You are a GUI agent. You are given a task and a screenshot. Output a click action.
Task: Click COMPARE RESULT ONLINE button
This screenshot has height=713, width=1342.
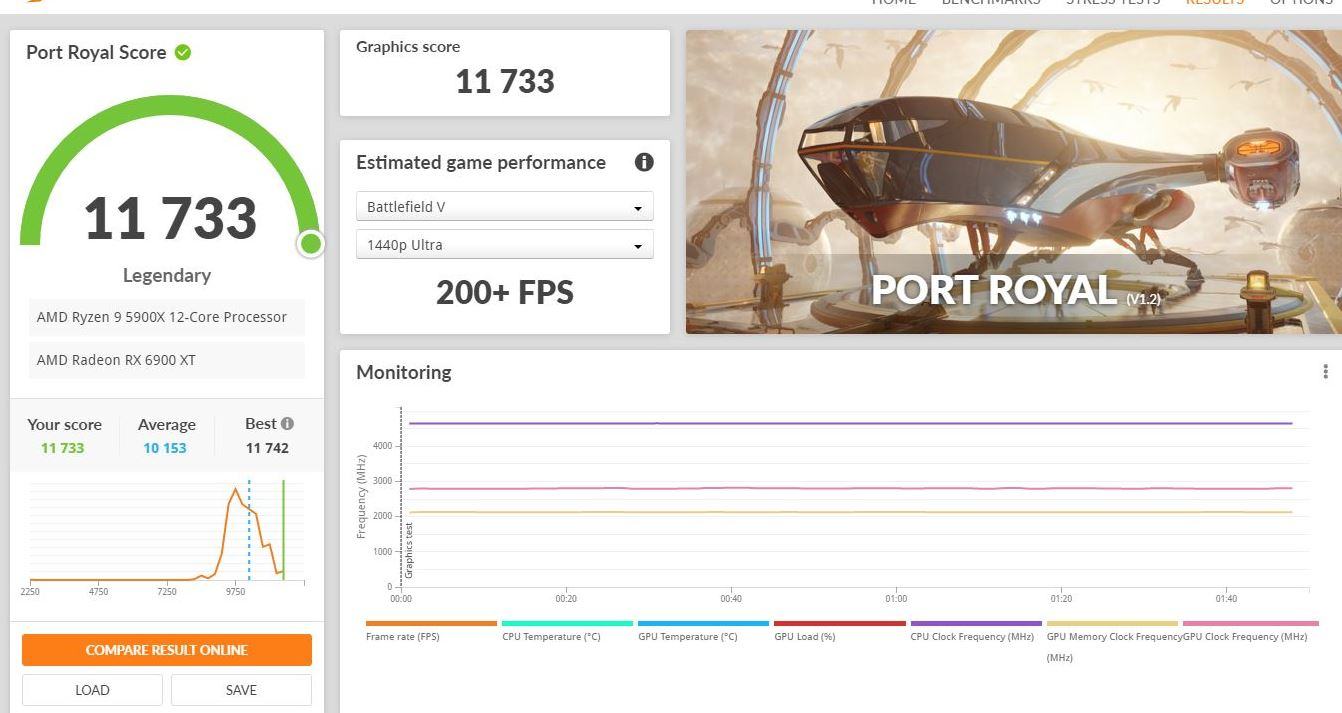pos(167,650)
